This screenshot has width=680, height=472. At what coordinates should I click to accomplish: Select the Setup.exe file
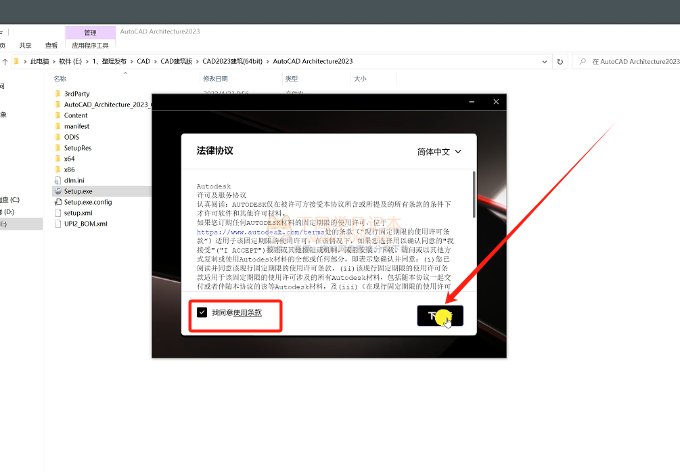(x=77, y=190)
